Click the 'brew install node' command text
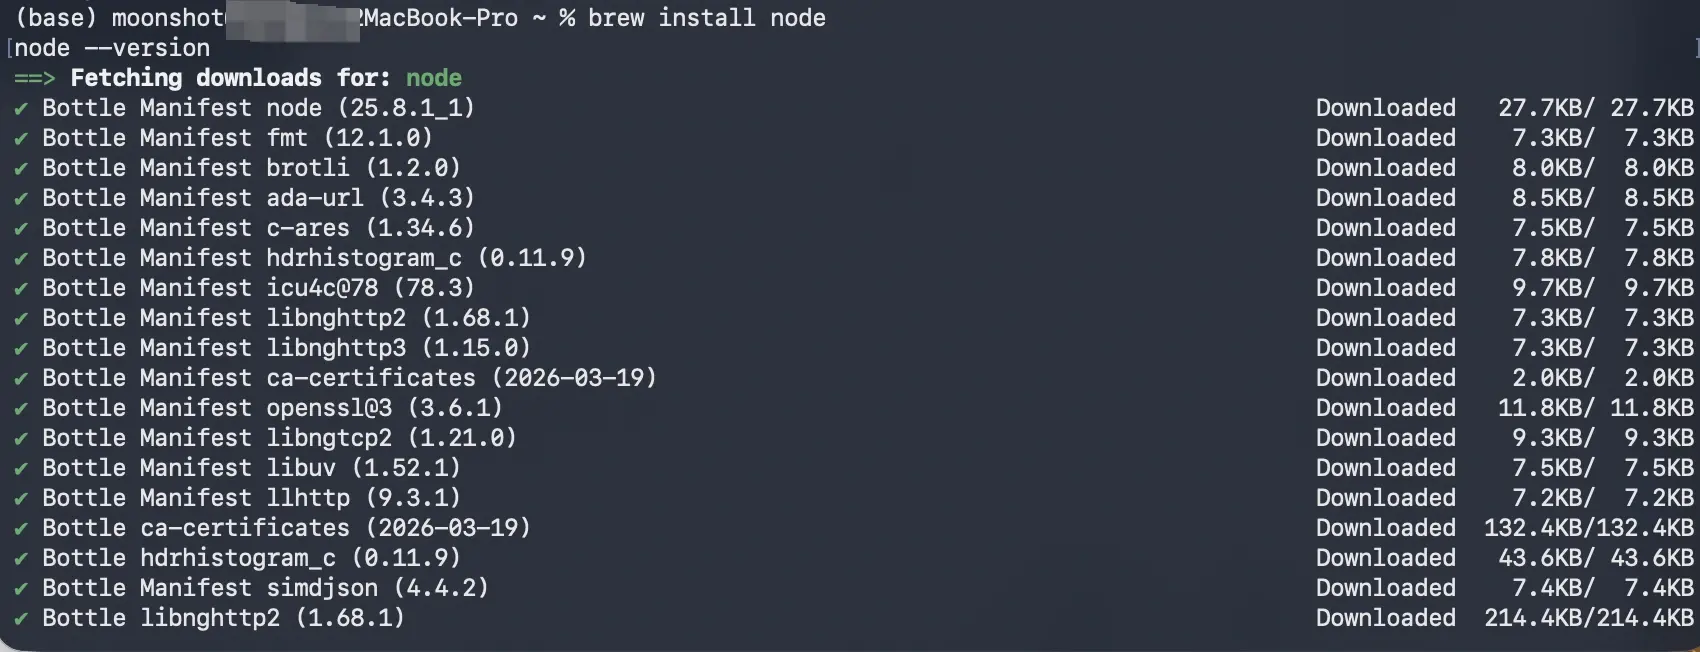 click(x=707, y=18)
